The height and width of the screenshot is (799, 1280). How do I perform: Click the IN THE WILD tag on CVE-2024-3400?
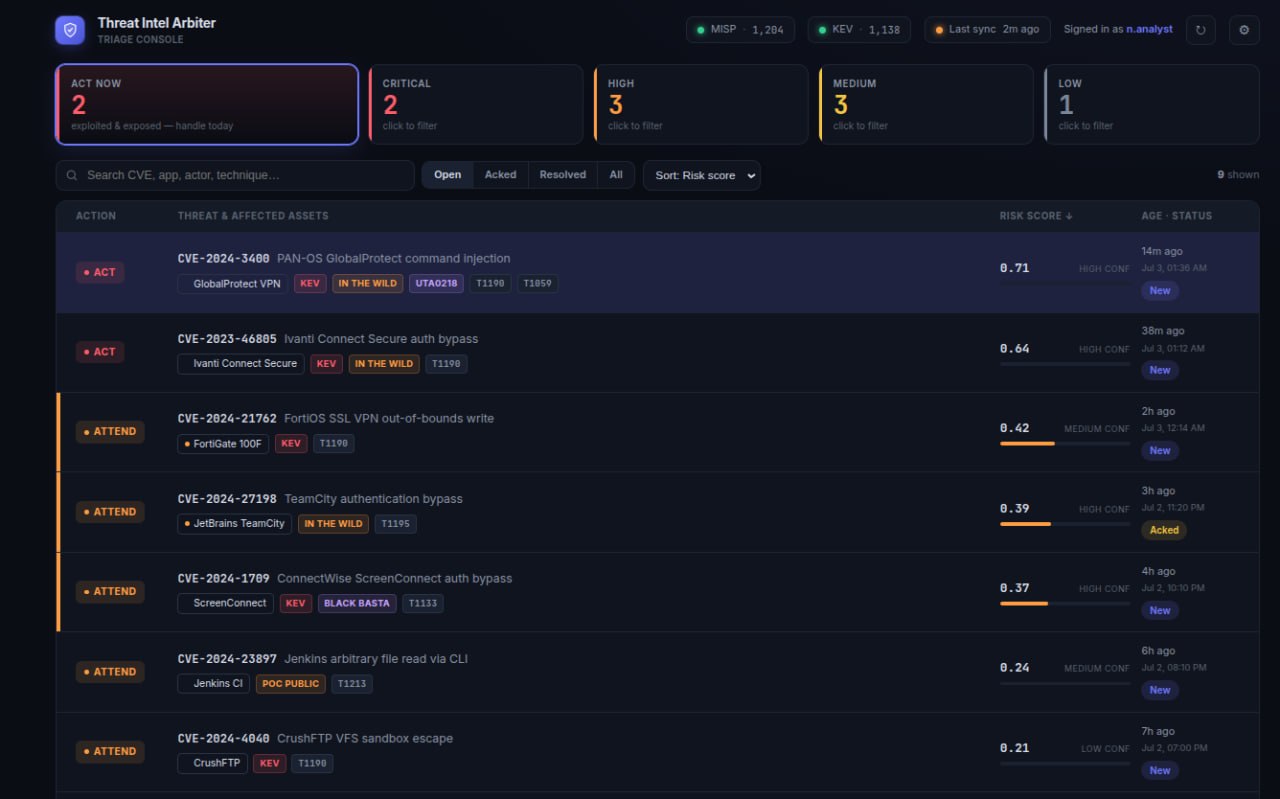point(367,283)
